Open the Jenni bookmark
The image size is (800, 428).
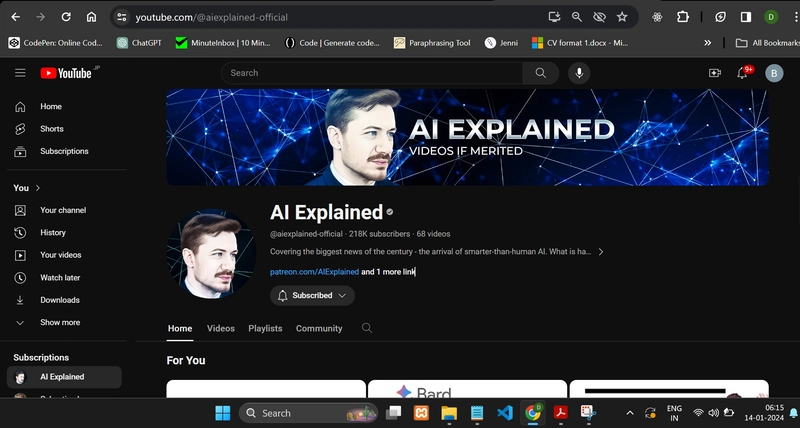tap(502, 43)
